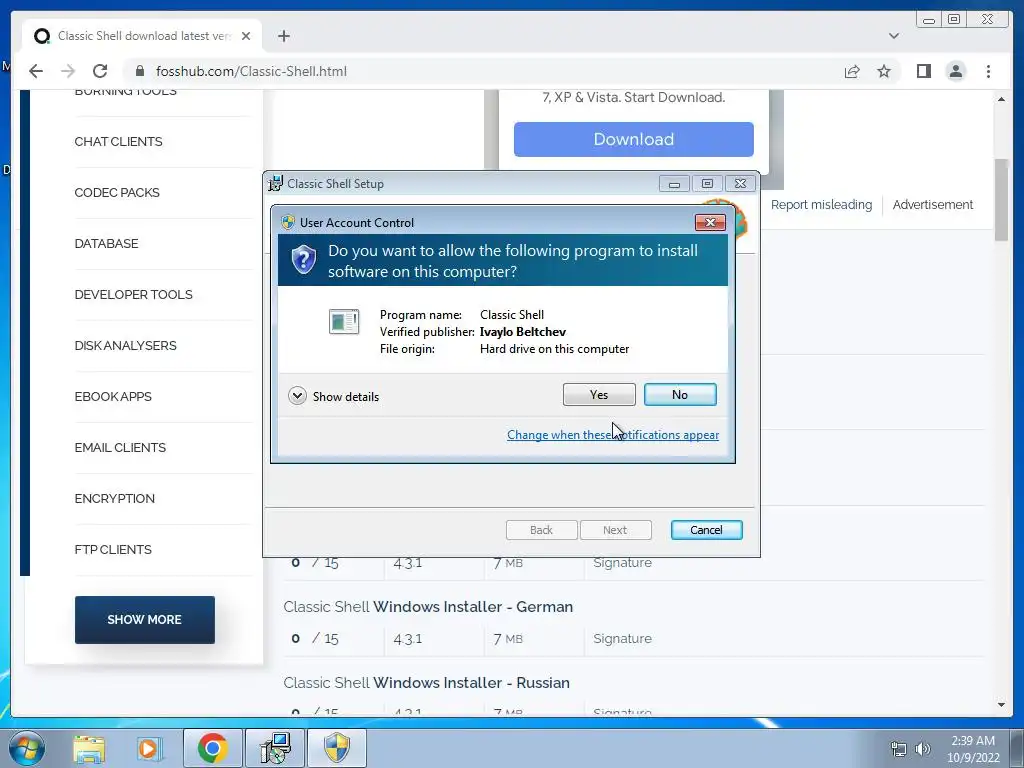Click scrollbar up arrow on the page
The height and width of the screenshot is (768, 1024).
click(x=1001, y=99)
